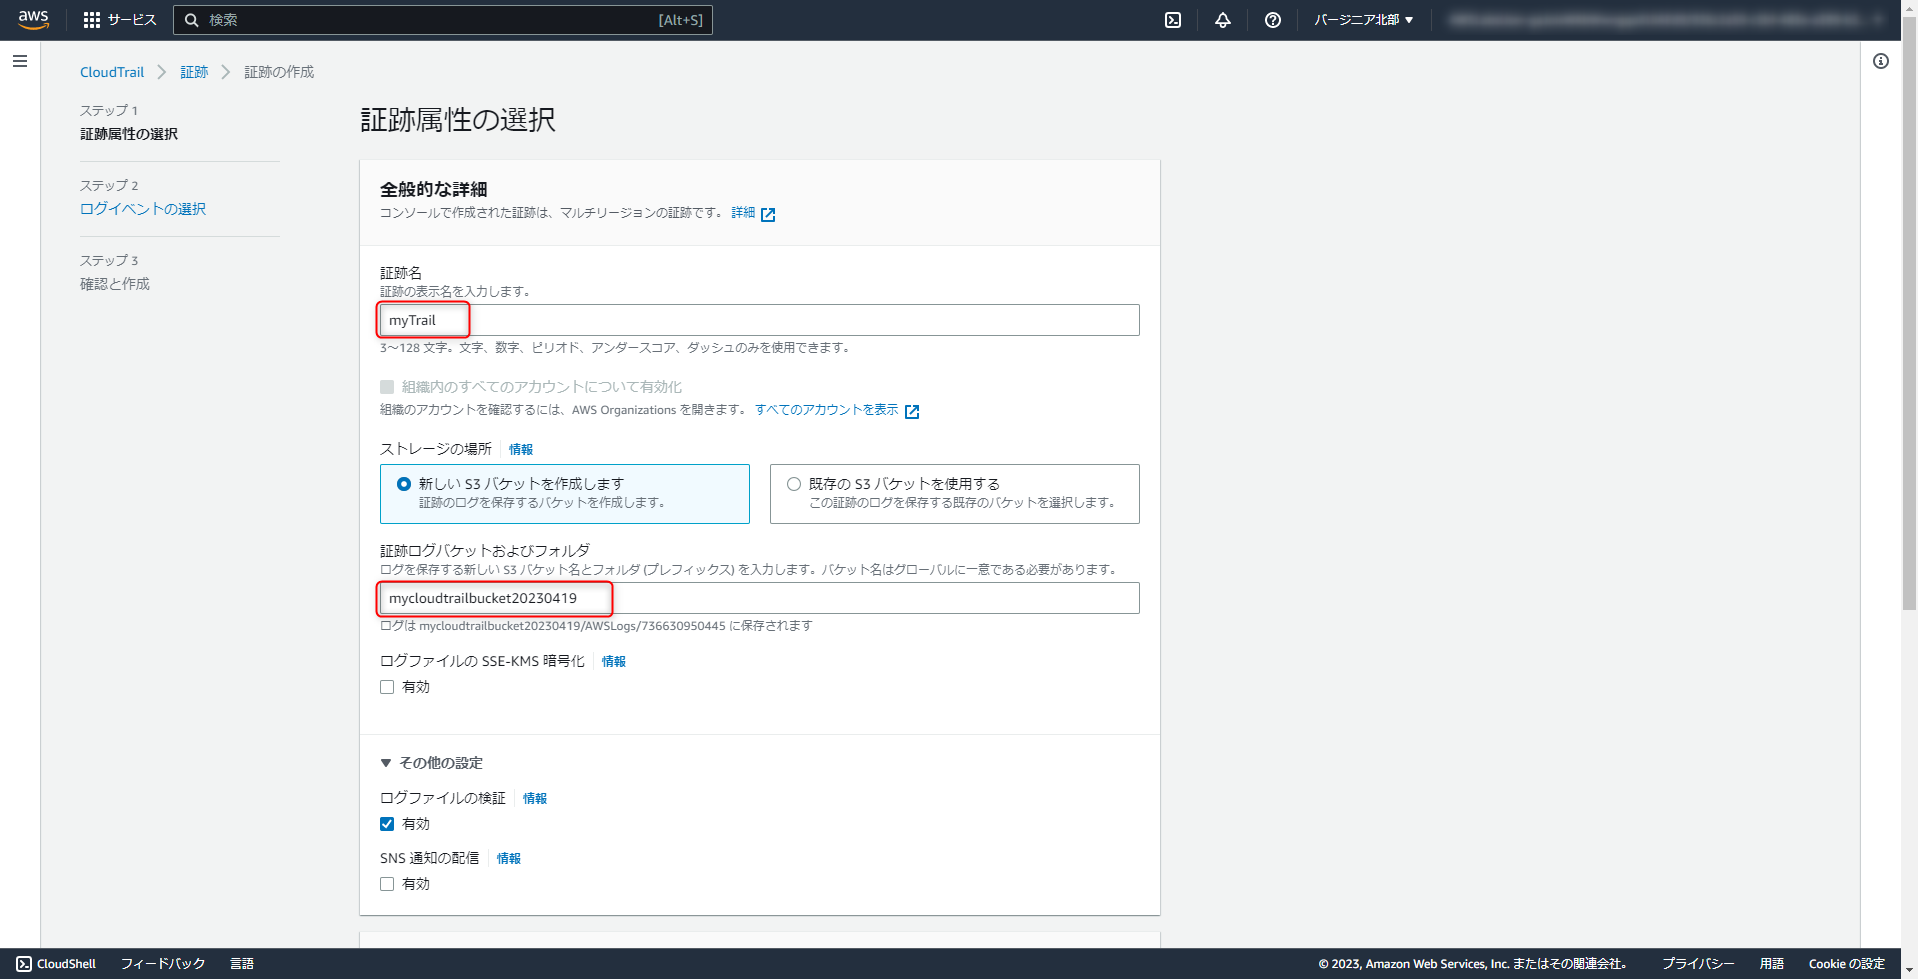Image resolution: width=1918 pixels, height=979 pixels.
Task: Open すべてのアカウントを表示 link
Action: pyautogui.click(x=828, y=410)
